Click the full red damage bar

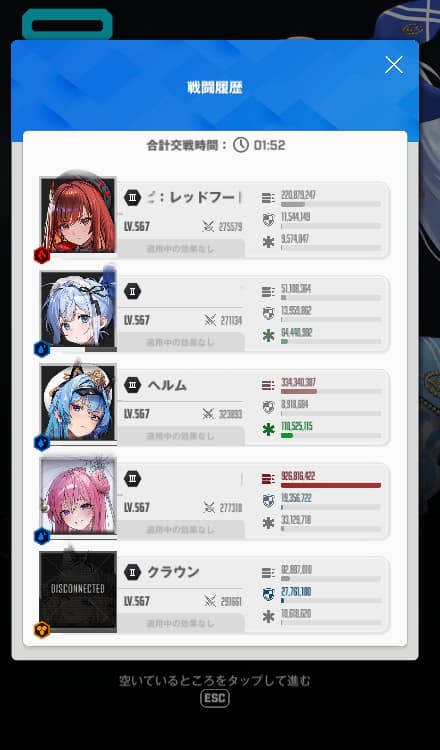(331, 485)
